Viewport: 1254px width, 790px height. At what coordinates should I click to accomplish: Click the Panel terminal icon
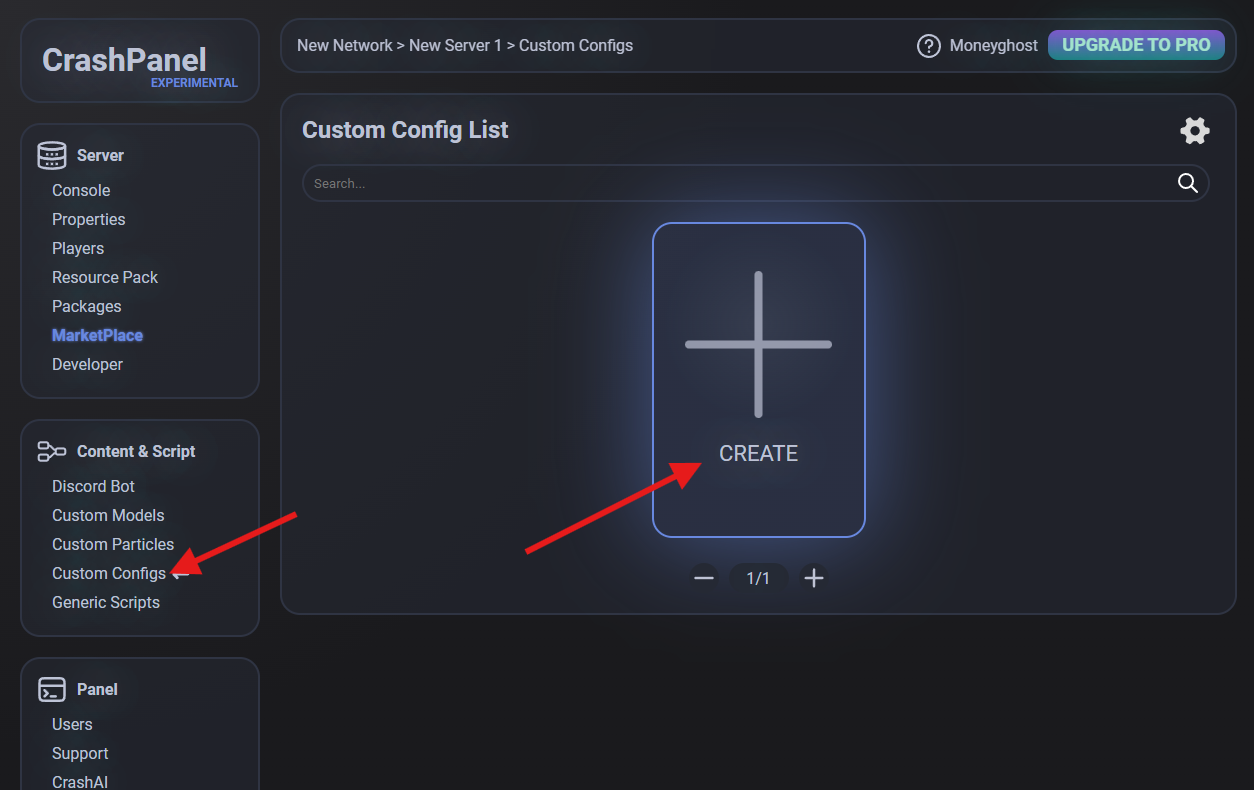(x=51, y=689)
